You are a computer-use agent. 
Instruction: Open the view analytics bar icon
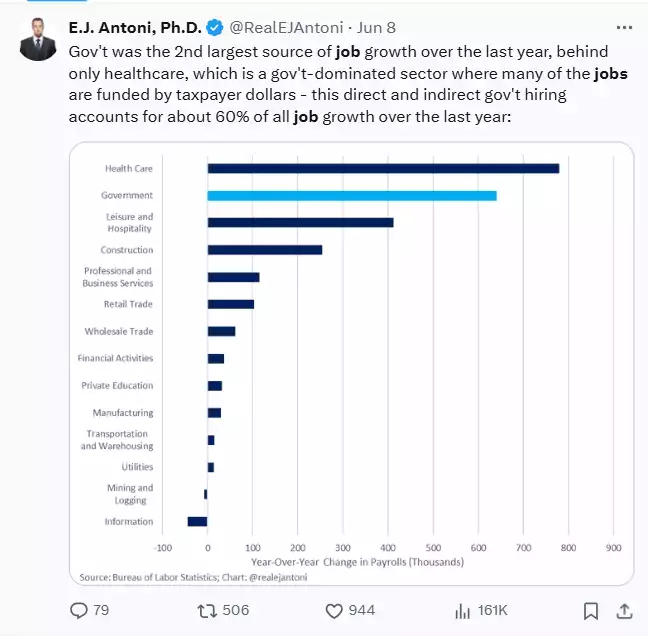(x=463, y=610)
